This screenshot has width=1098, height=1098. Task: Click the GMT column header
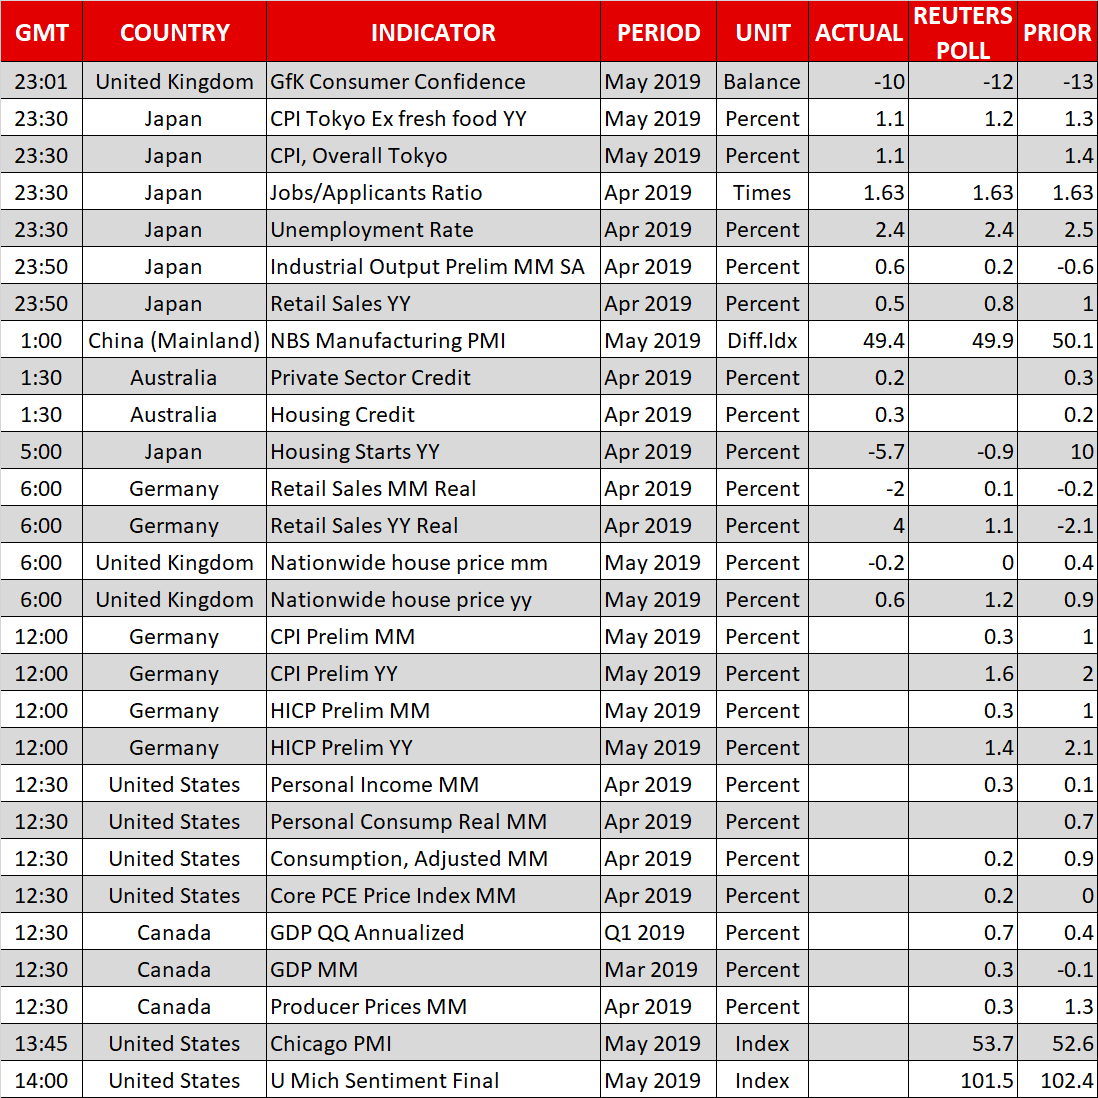41,32
